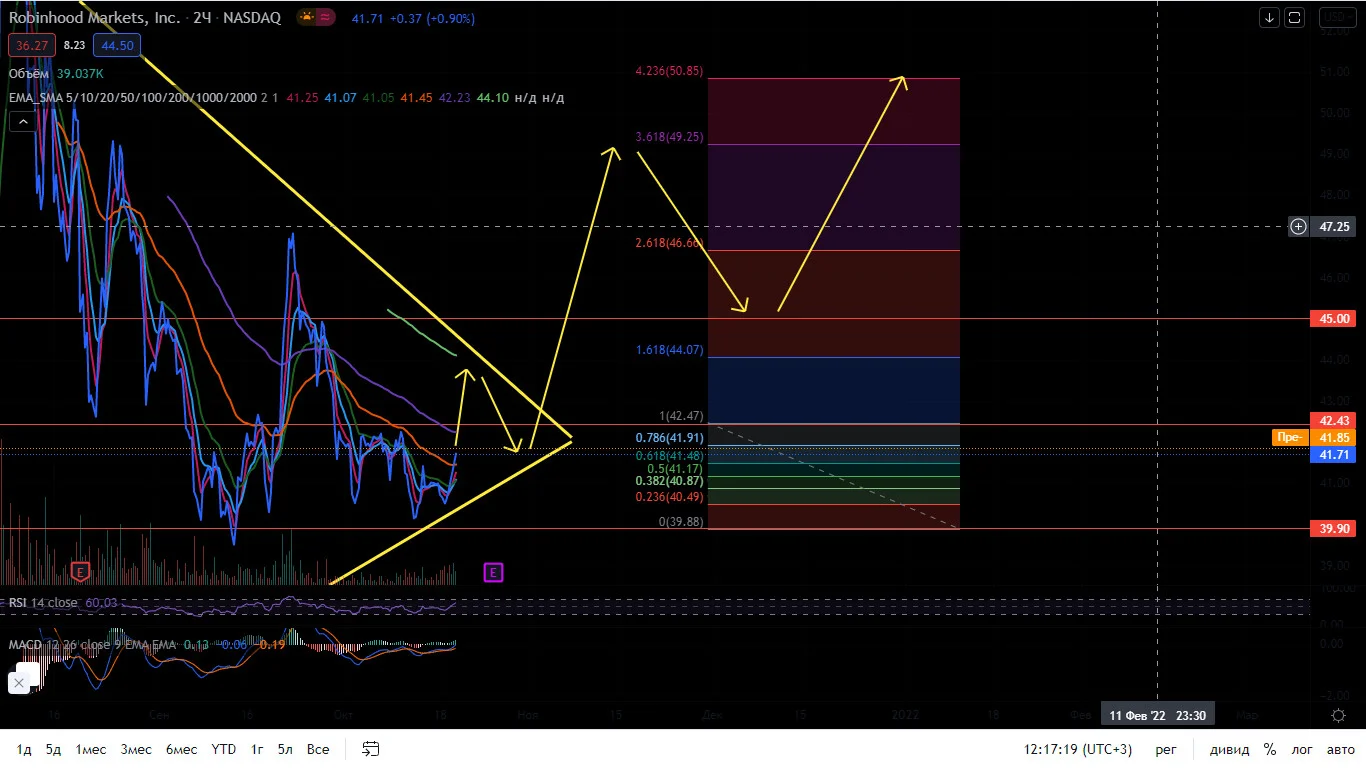Toggle auto scale 'авто'
The width and height of the screenshot is (1366, 768).
click(x=1340, y=749)
